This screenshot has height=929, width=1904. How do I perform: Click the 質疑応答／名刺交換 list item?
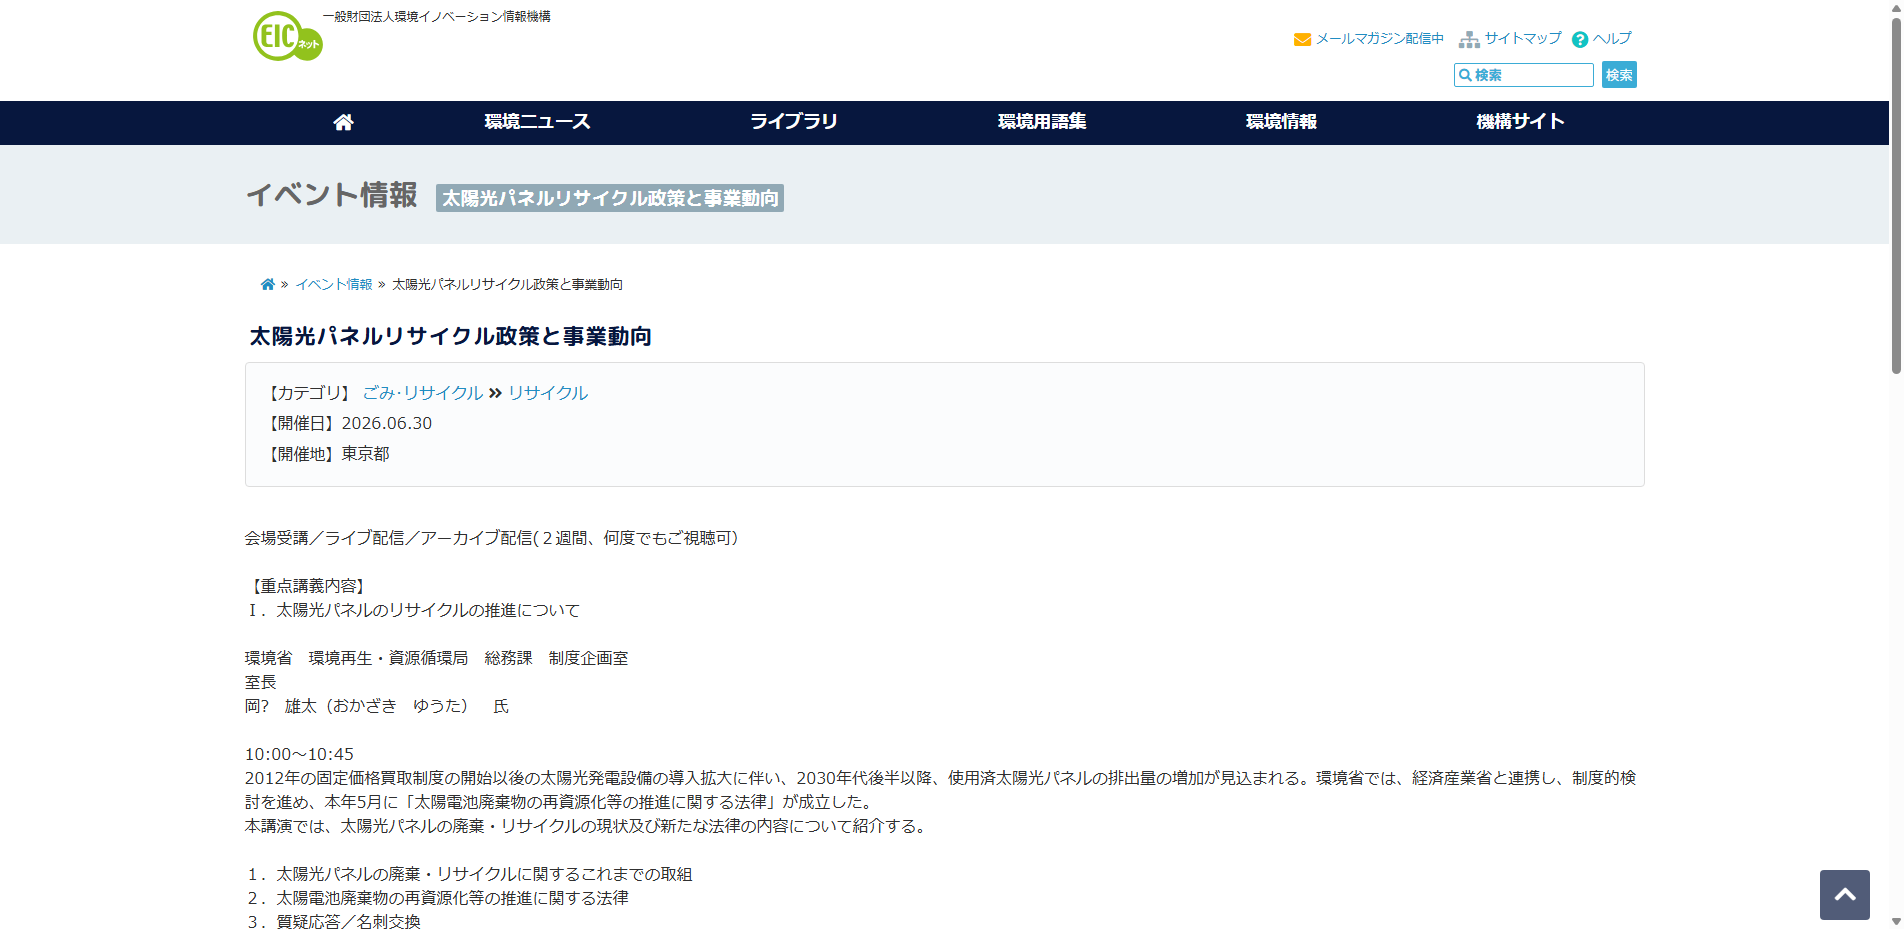click(x=348, y=922)
